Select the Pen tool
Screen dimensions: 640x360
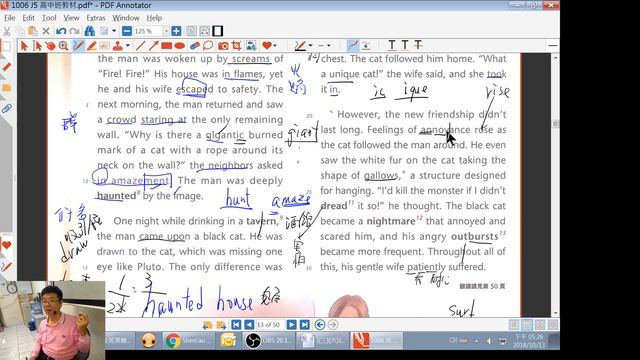[78, 46]
